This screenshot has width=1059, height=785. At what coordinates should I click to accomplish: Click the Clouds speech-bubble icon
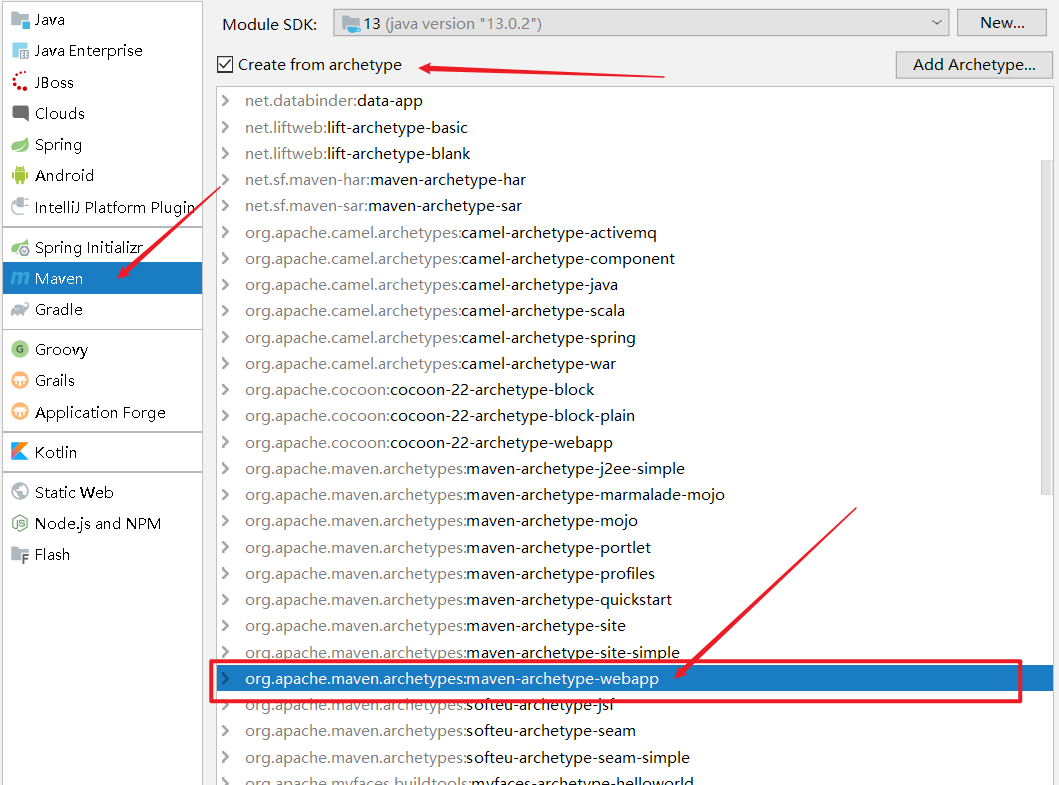tap(20, 113)
